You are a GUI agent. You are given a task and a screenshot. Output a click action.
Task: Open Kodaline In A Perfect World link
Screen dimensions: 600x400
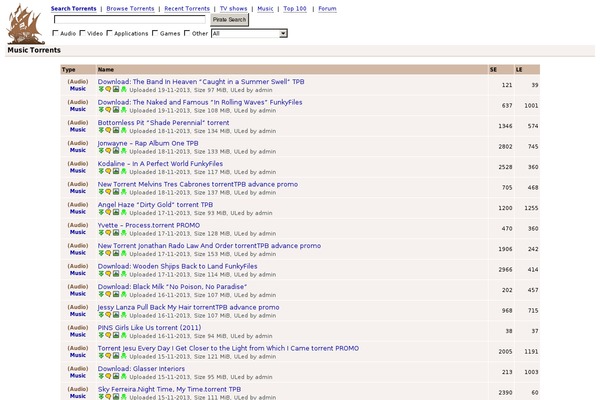[x=160, y=163]
